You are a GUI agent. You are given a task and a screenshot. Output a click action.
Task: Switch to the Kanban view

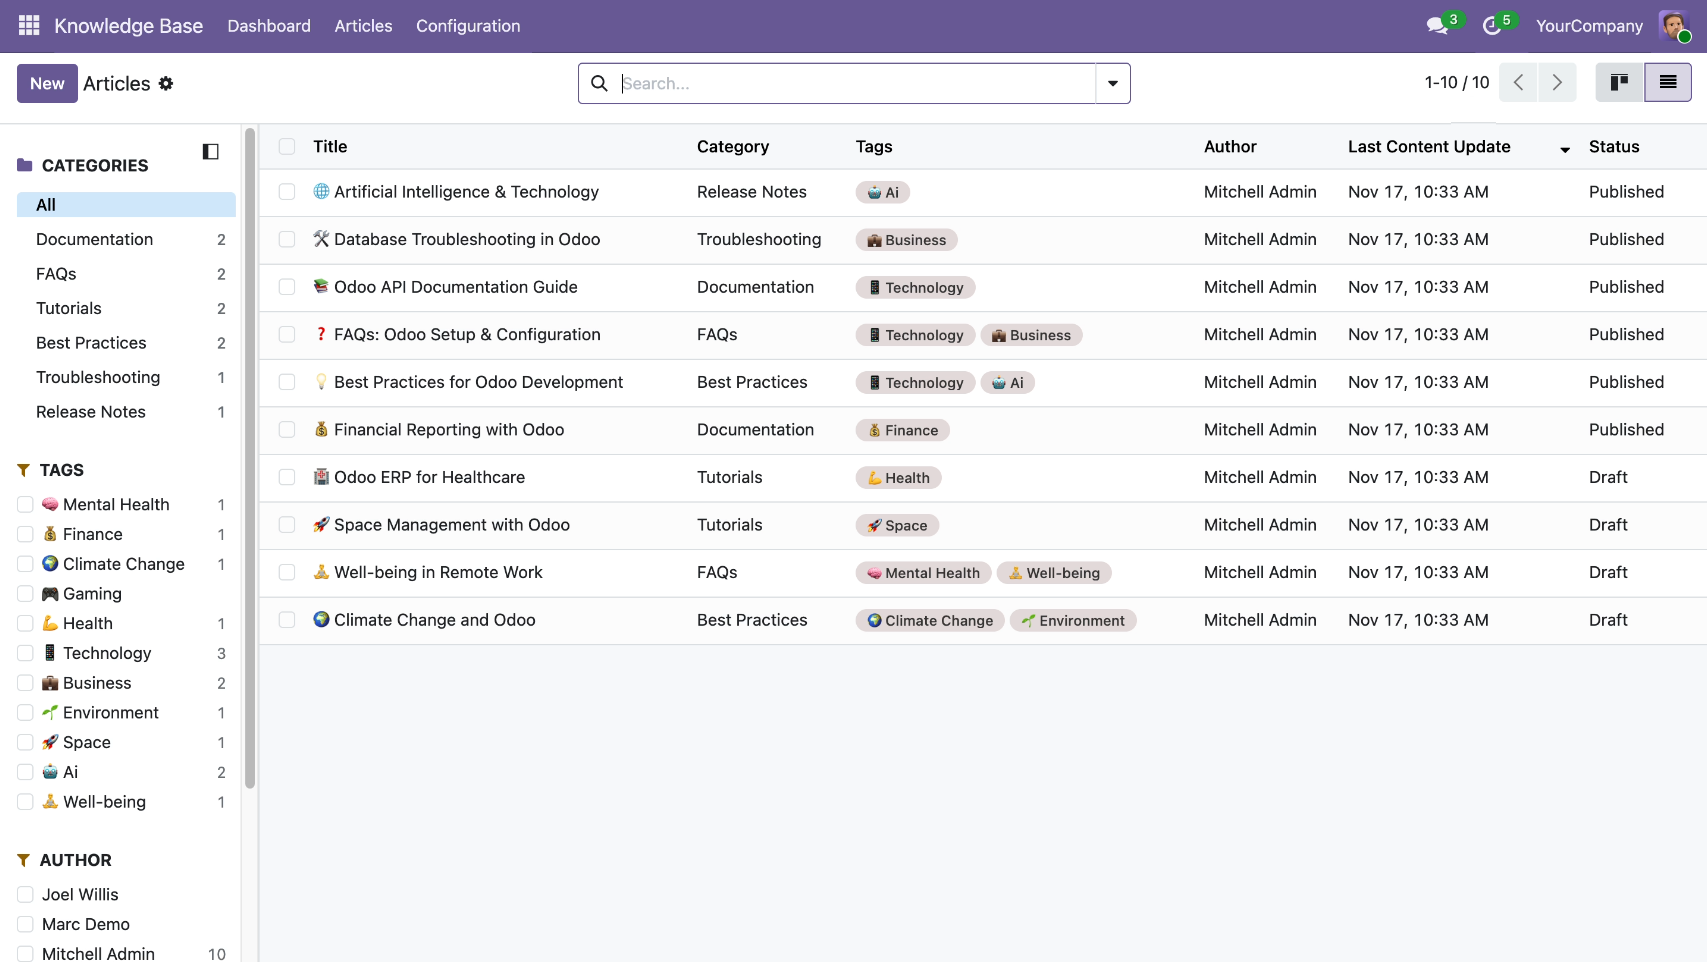tap(1619, 83)
